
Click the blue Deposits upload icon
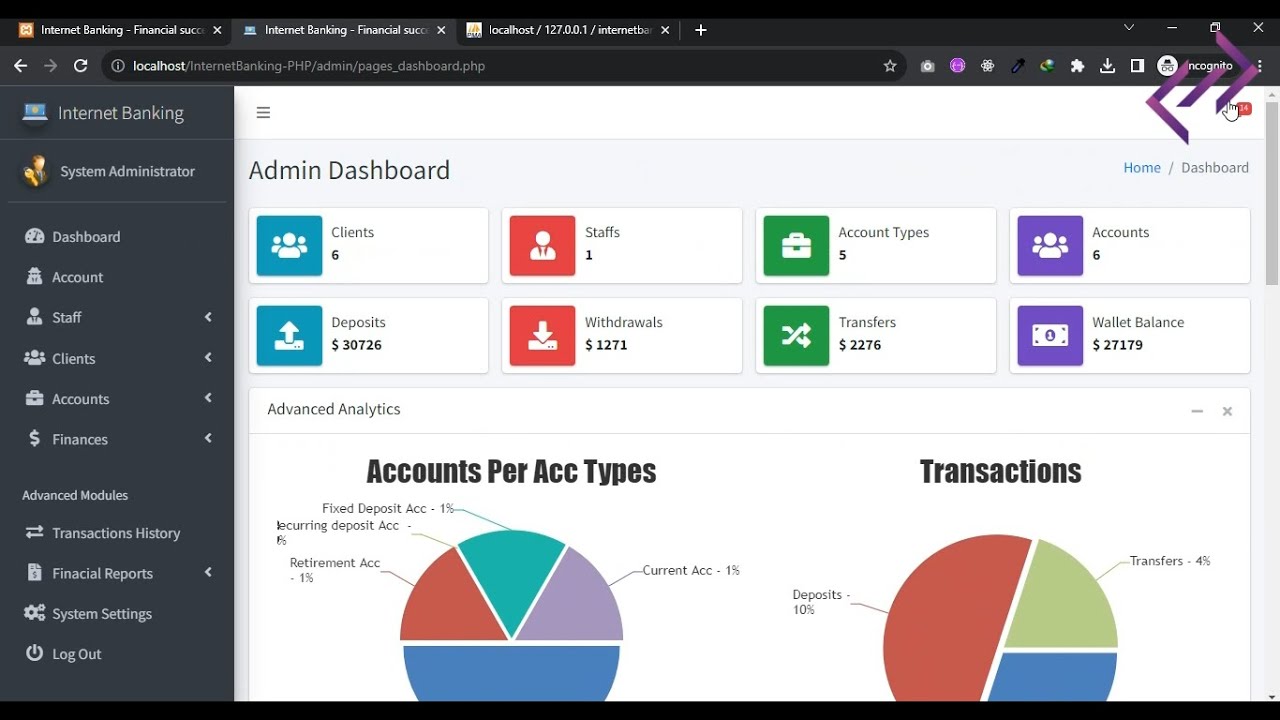pyautogui.click(x=289, y=335)
